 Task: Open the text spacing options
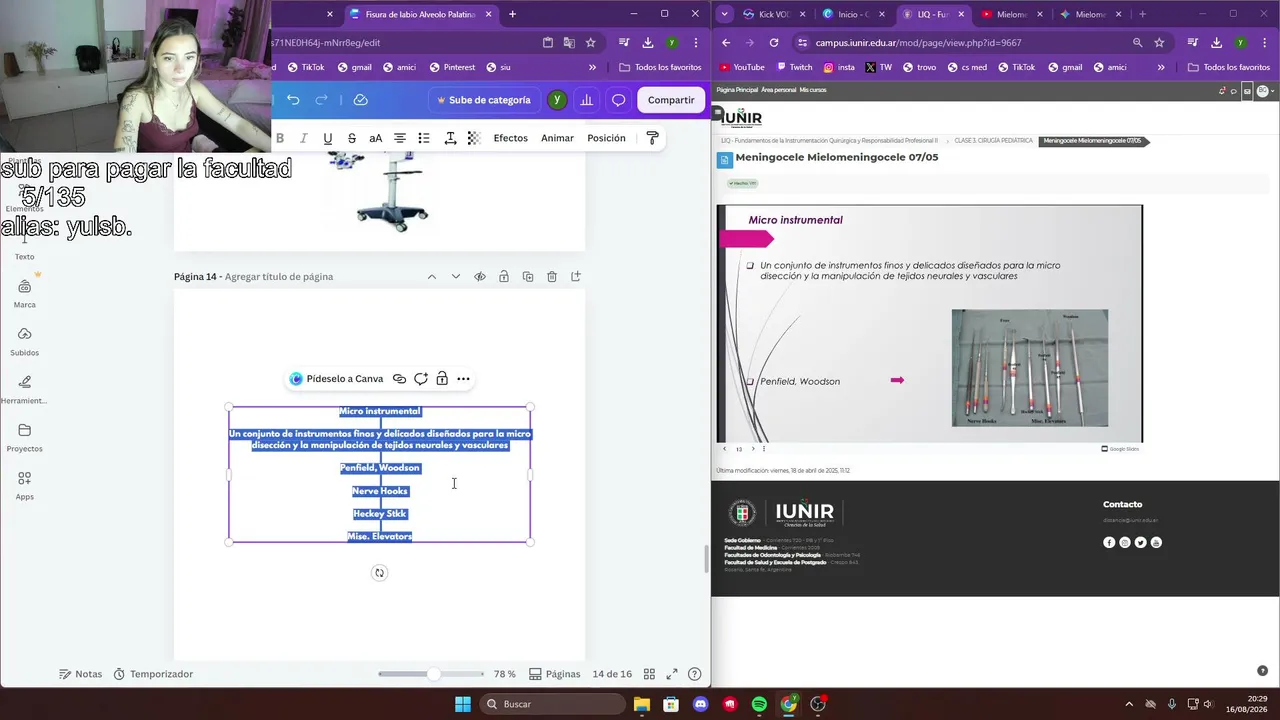pos(450,138)
